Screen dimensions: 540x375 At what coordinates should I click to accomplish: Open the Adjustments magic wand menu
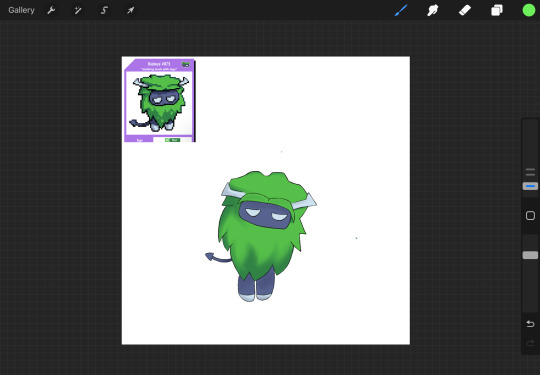click(78, 10)
